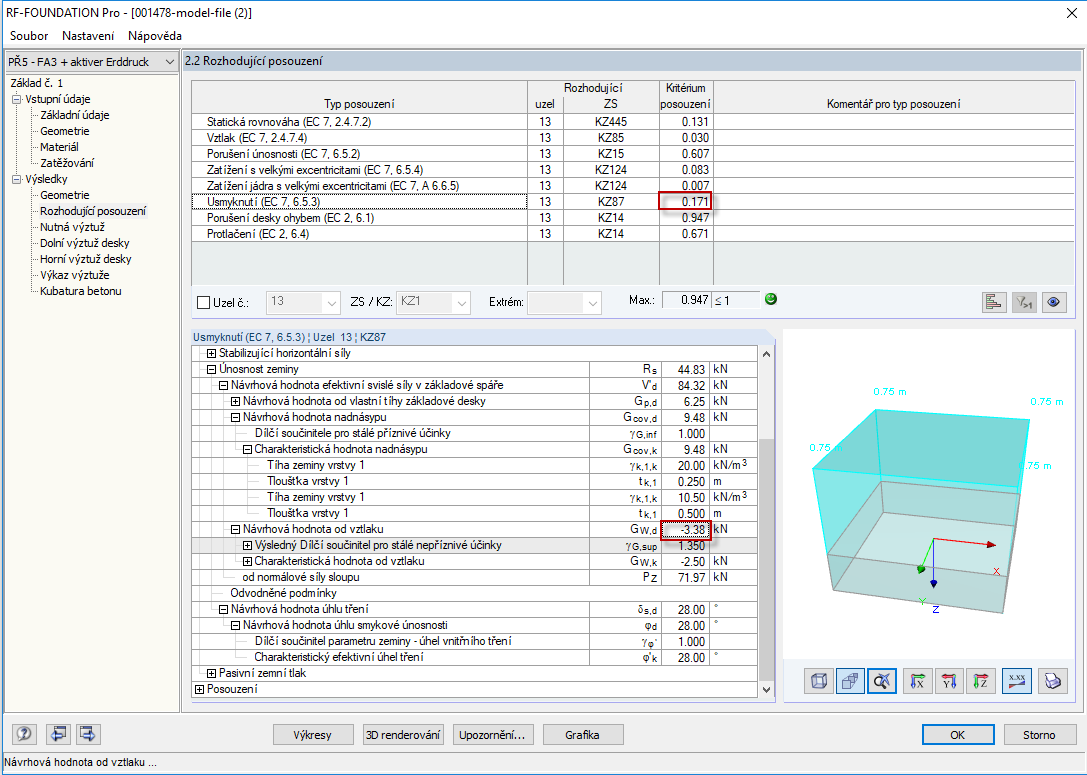The image size is (1087, 775).
Task: Expand the Posouzení row
Action: [200, 689]
